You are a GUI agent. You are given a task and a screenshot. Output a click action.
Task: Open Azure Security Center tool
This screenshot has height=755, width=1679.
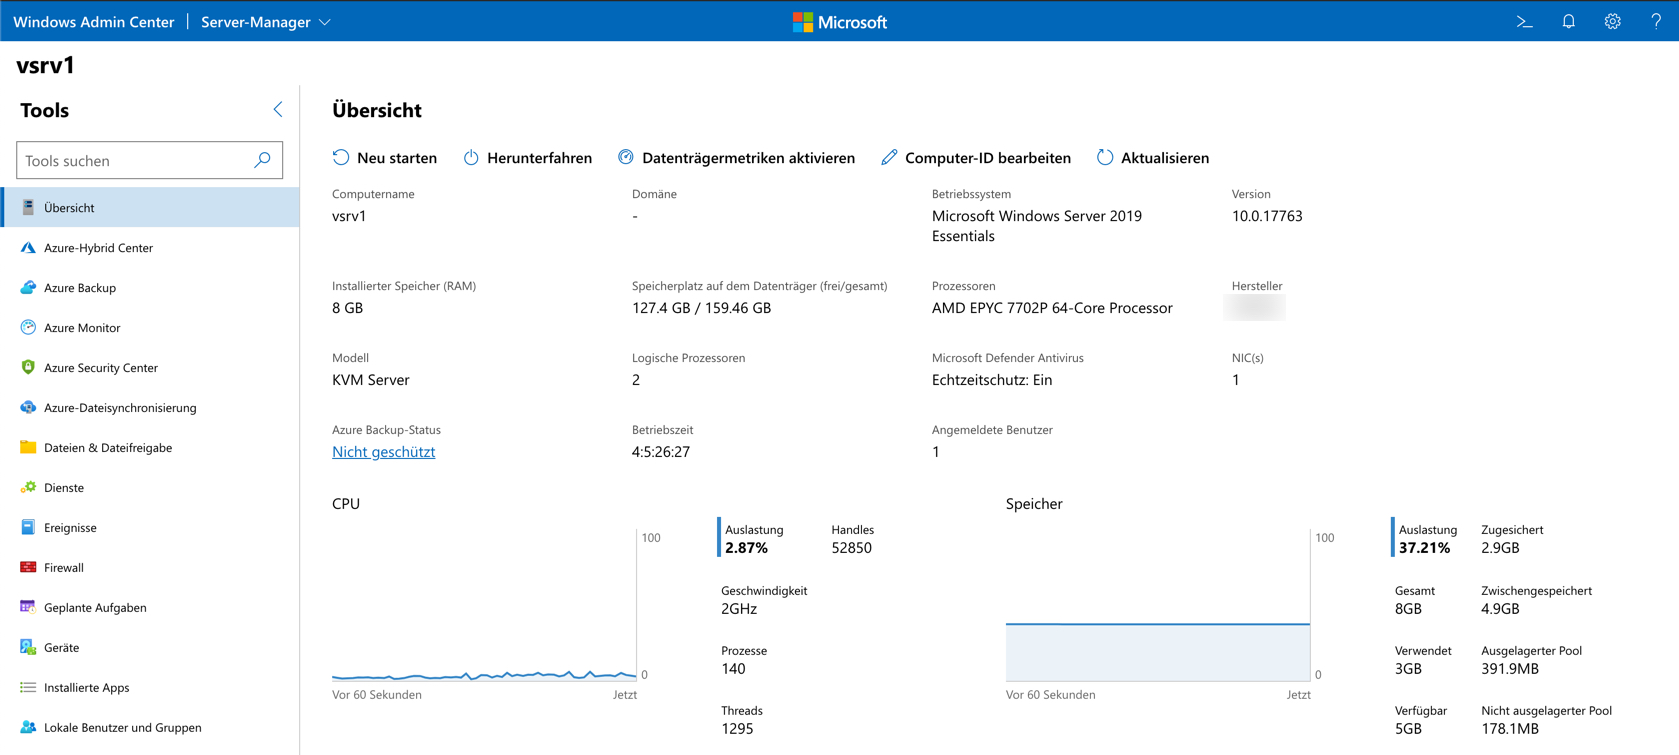point(150,367)
